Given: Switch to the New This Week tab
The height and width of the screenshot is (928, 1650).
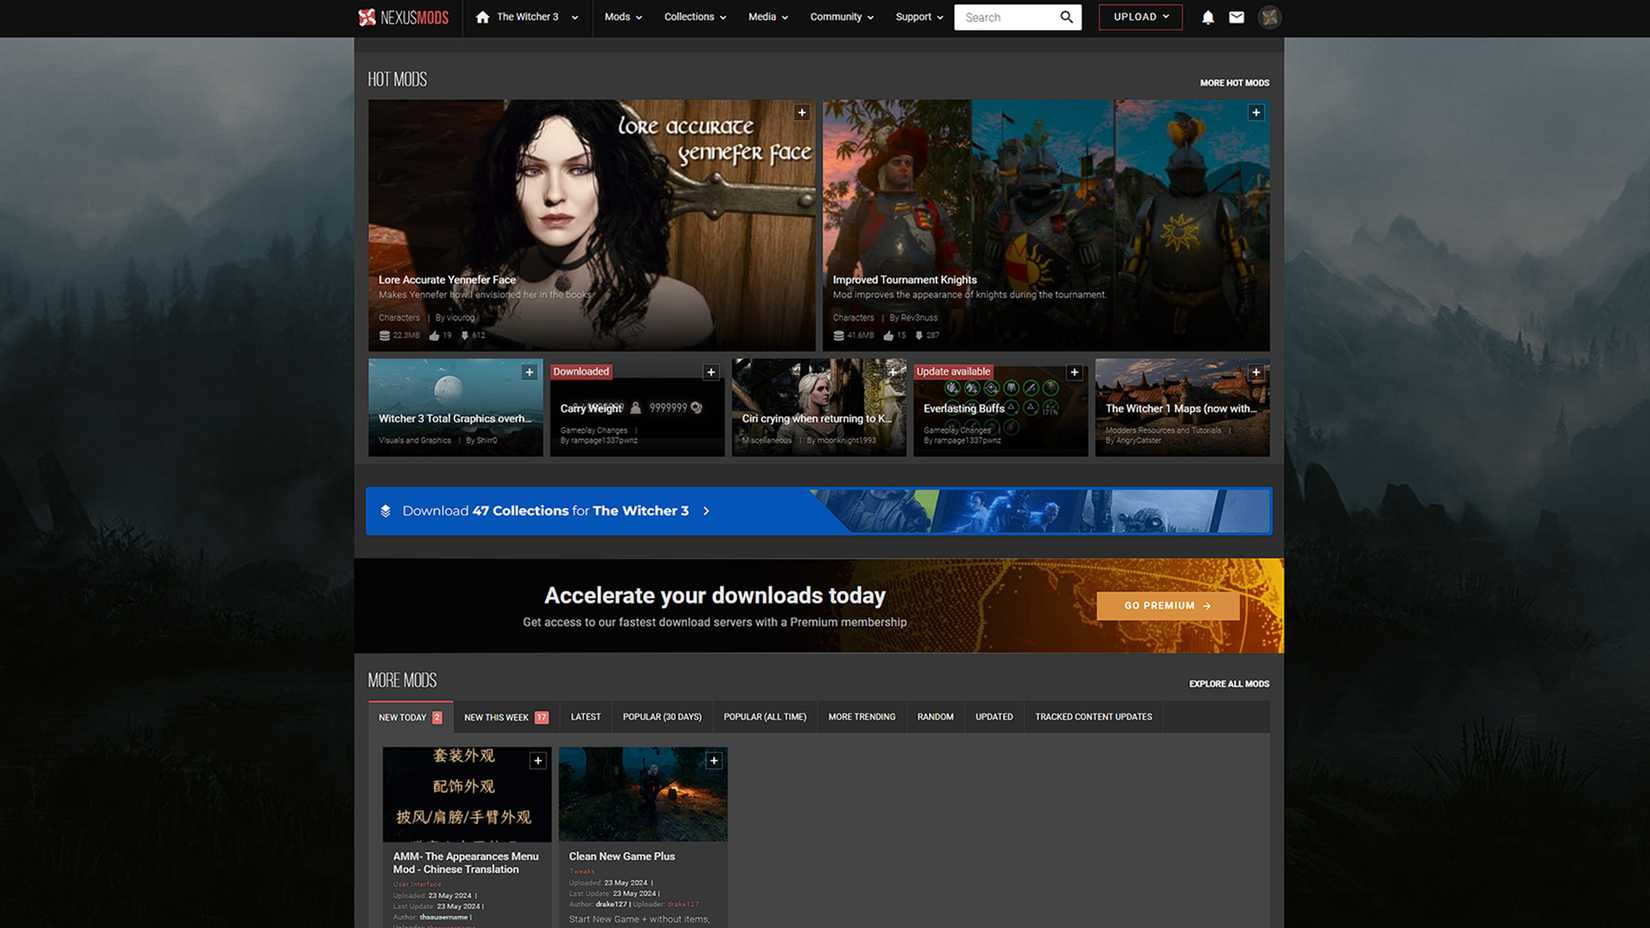Looking at the screenshot, I should pos(505,717).
